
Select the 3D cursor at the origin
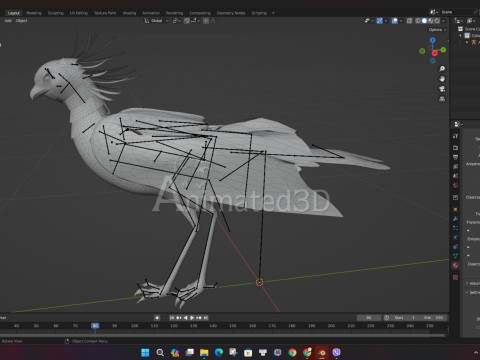pos(259,282)
